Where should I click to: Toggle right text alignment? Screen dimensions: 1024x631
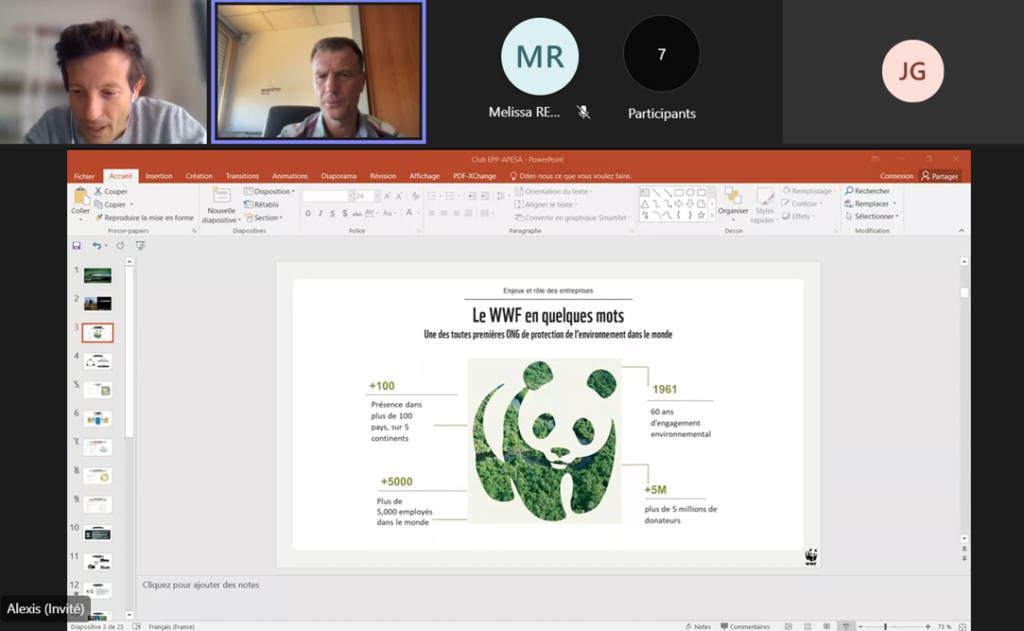pos(456,214)
